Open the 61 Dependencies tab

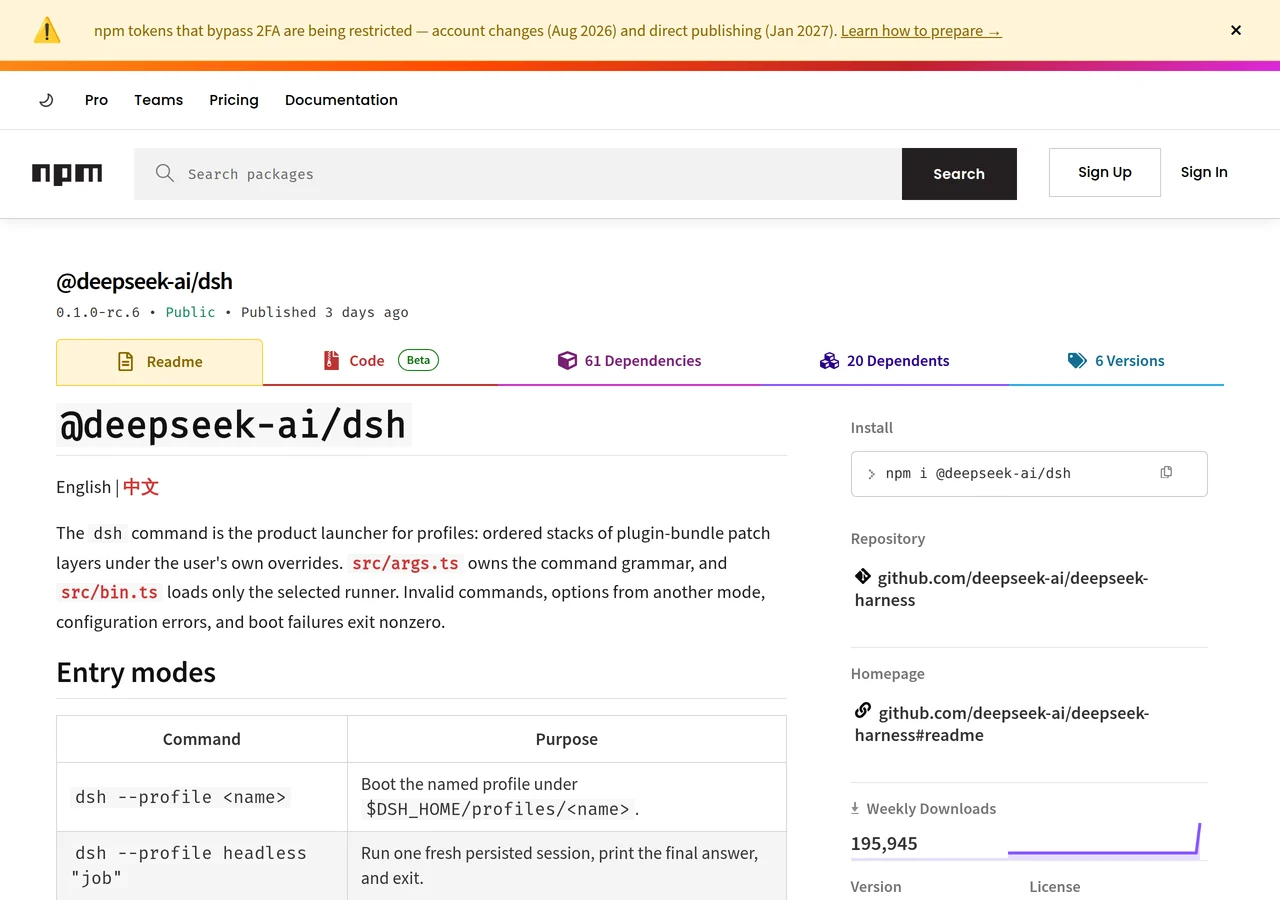click(629, 361)
